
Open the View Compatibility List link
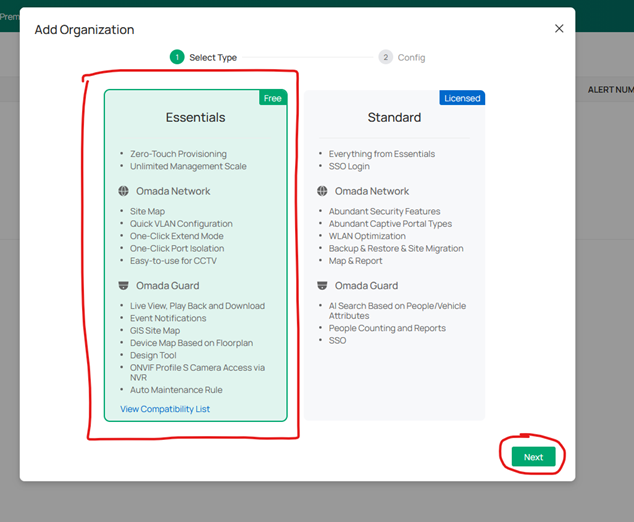165,409
